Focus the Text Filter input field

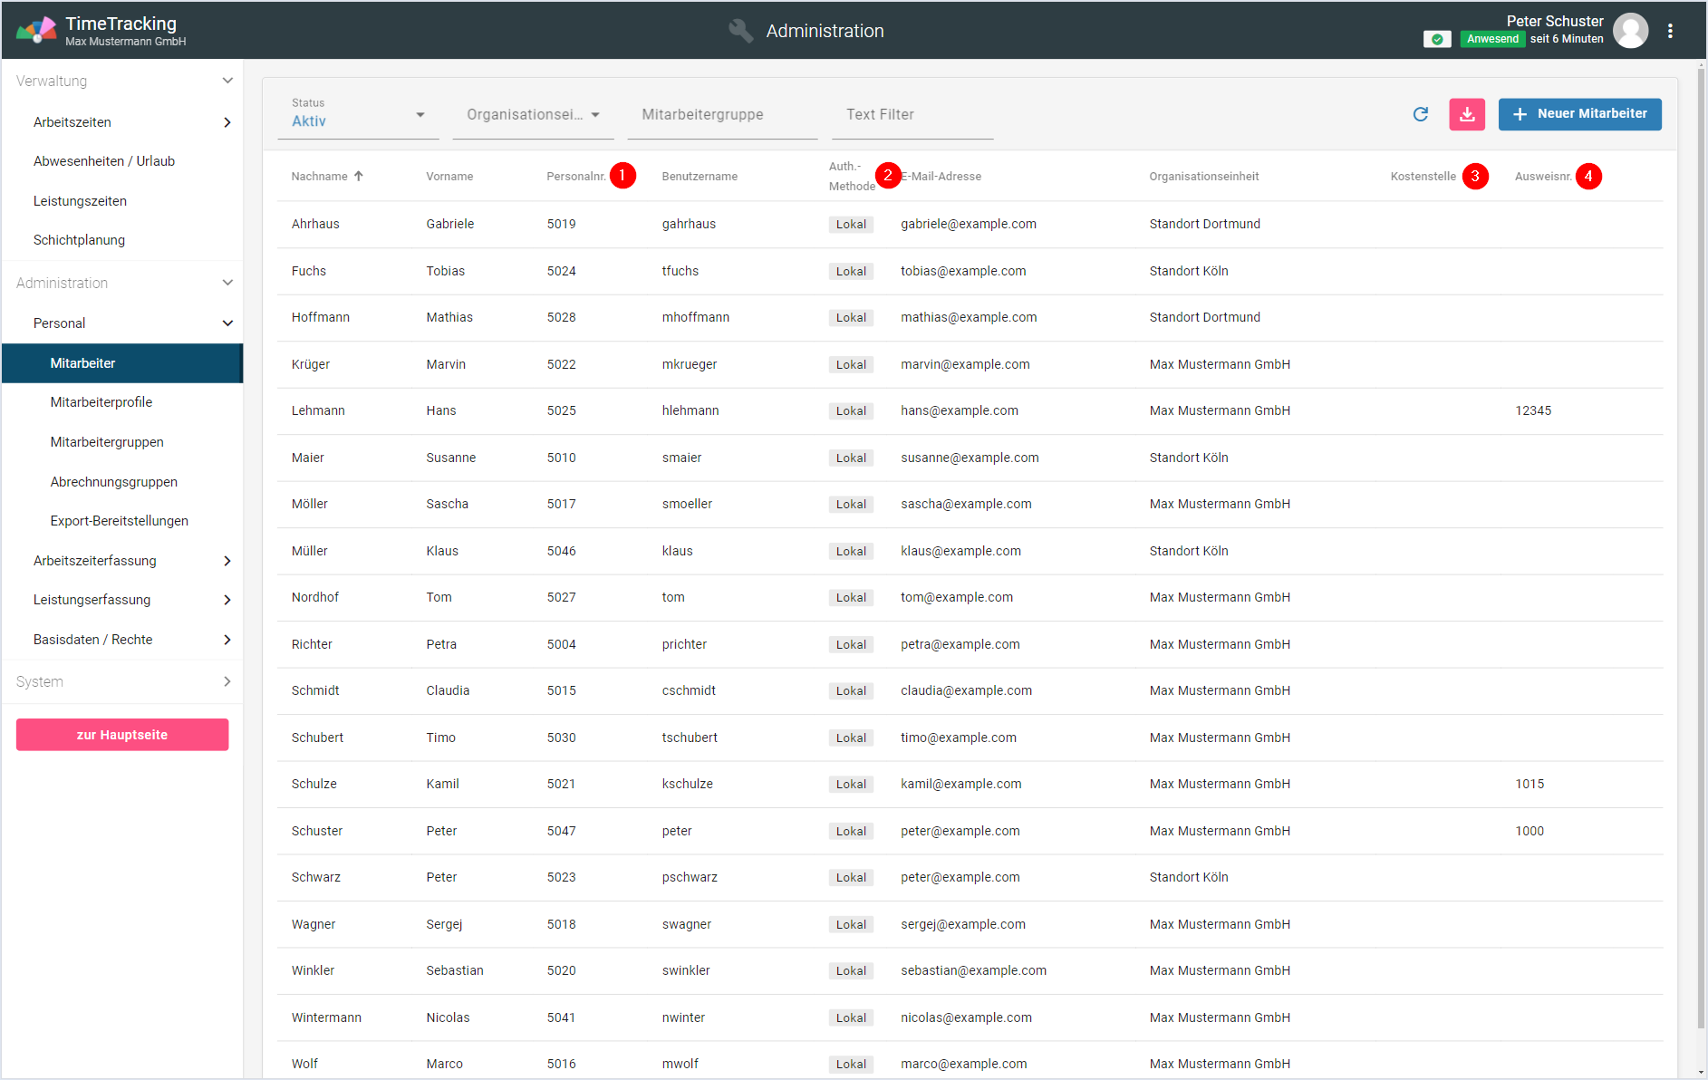click(x=912, y=115)
